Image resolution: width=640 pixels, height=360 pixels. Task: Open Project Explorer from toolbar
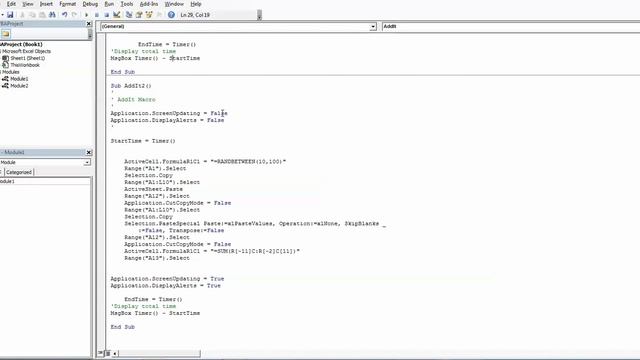(129, 15)
